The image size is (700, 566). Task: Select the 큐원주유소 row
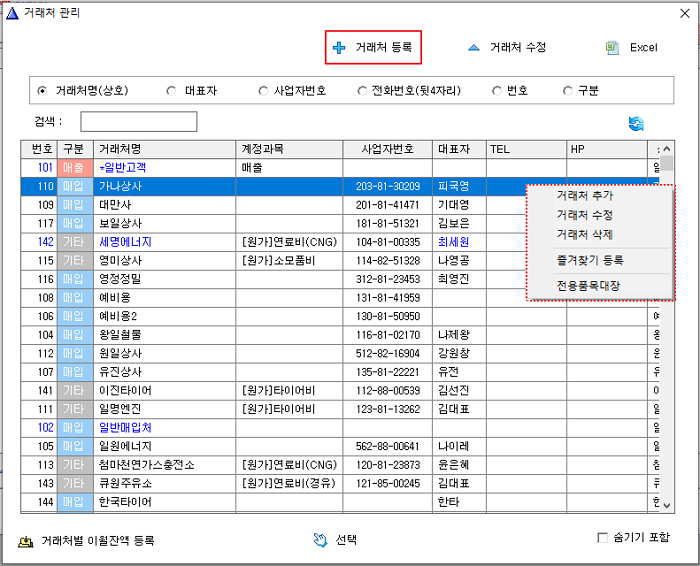[340, 483]
